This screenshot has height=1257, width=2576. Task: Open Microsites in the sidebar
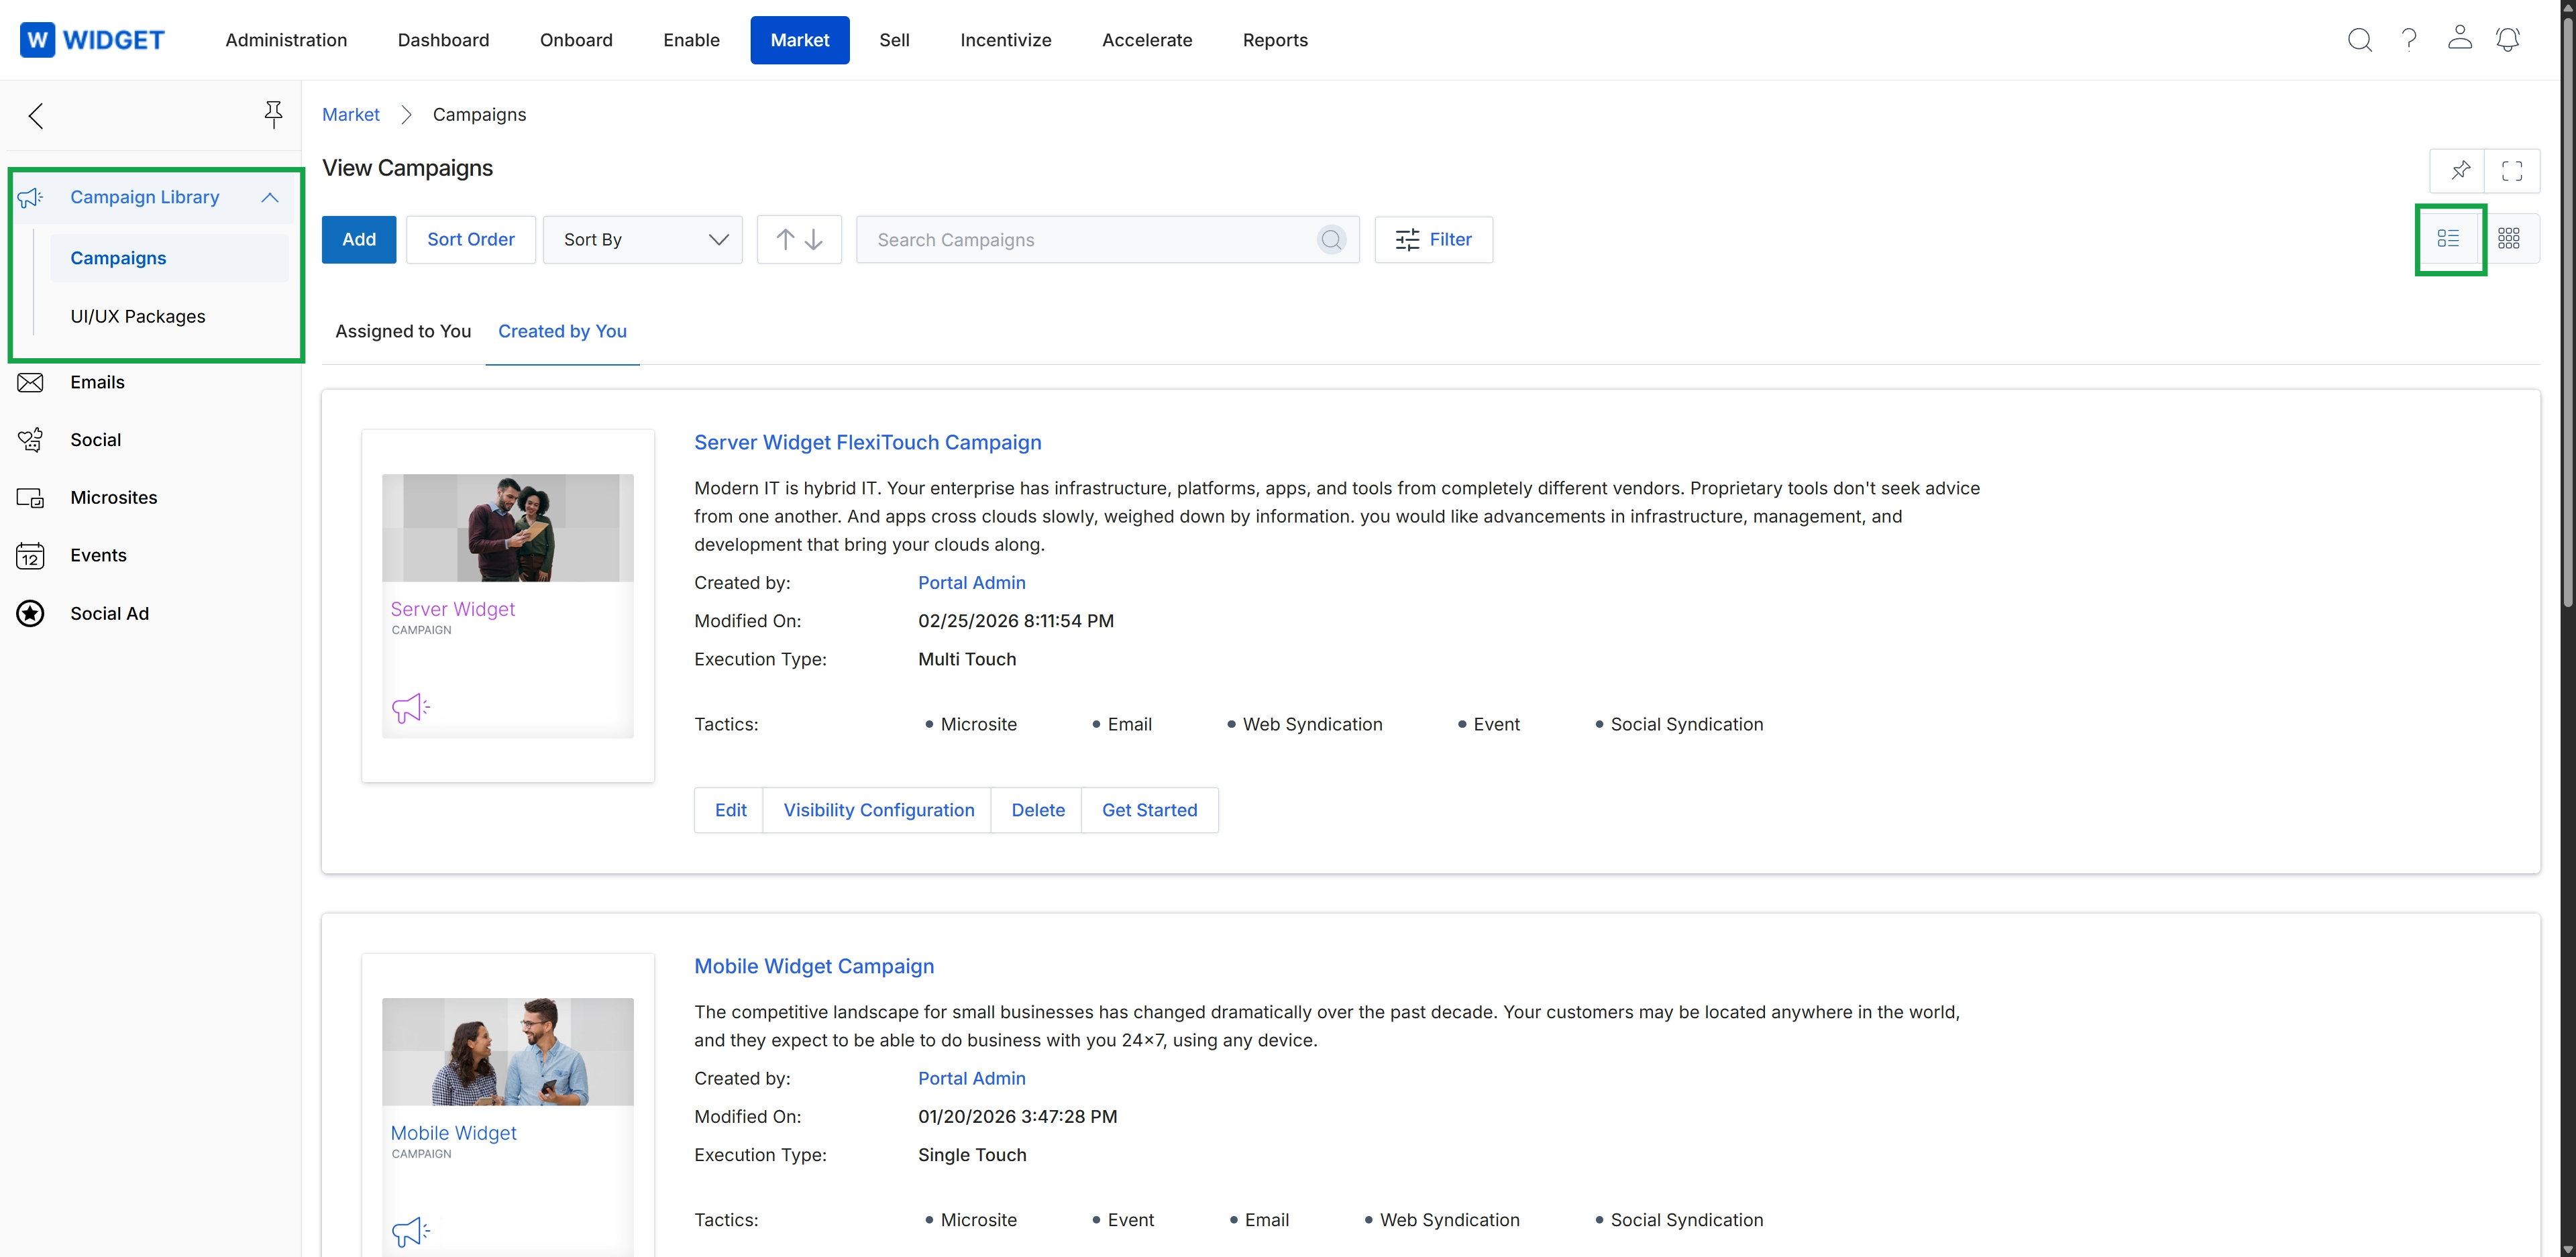click(113, 498)
